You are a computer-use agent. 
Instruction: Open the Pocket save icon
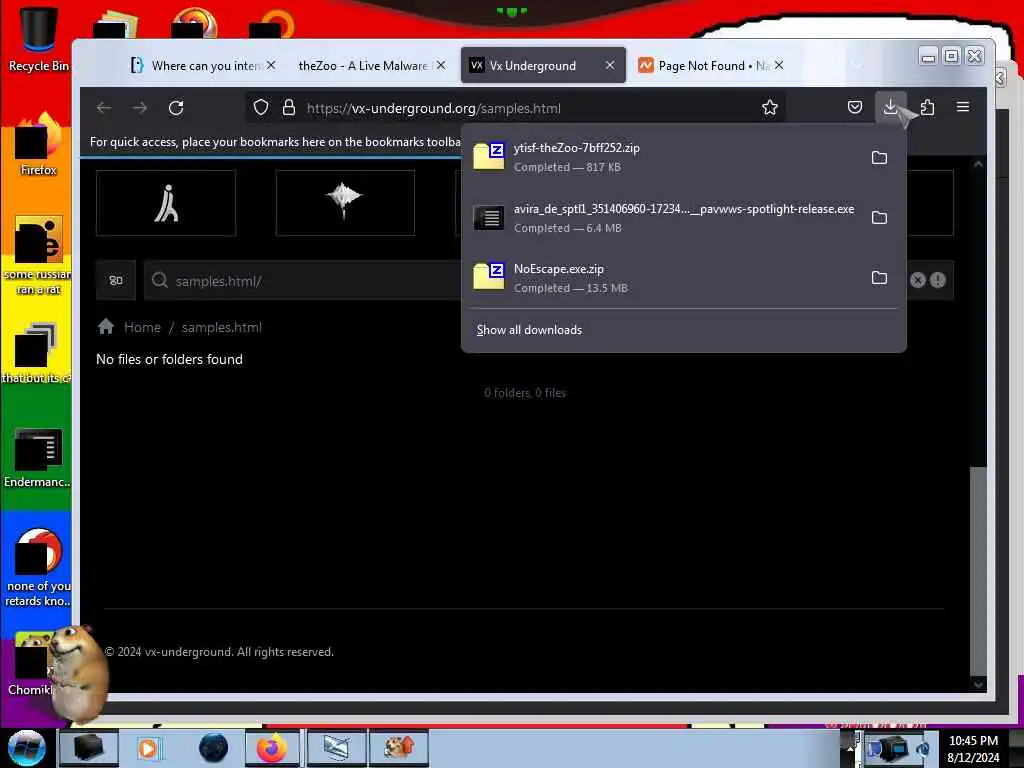click(854, 107)
